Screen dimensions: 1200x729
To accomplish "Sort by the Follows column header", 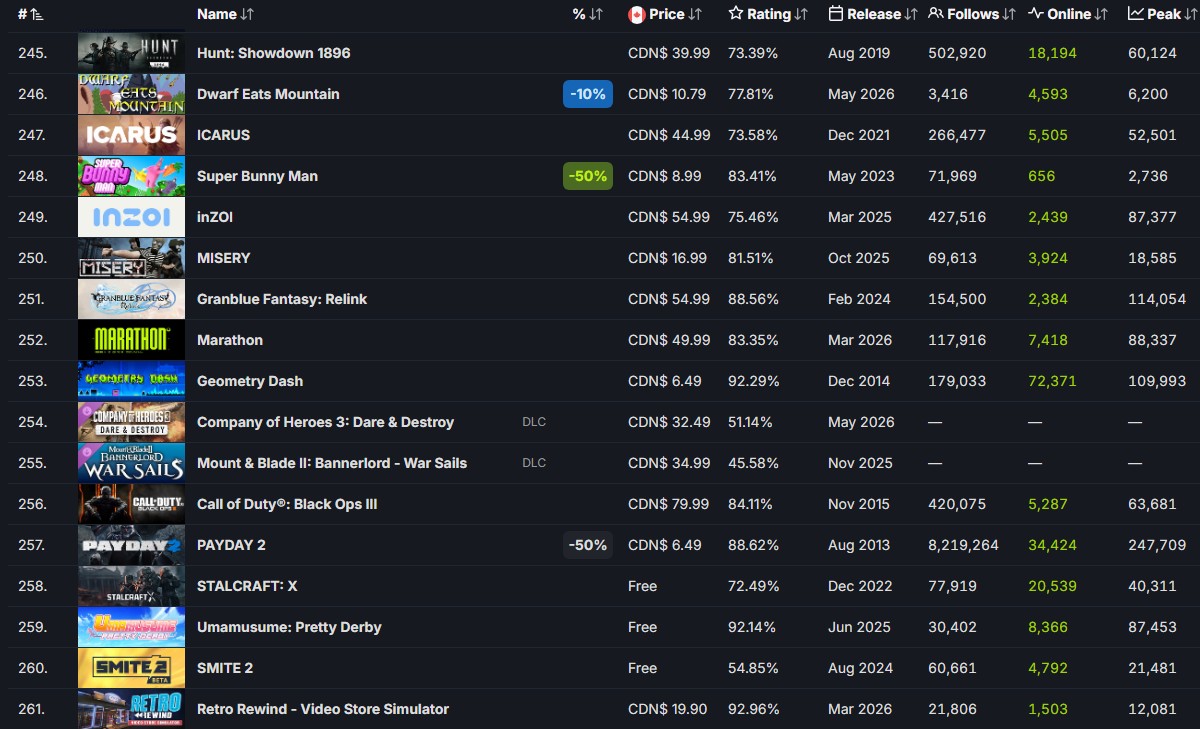I will click(972, 14).
